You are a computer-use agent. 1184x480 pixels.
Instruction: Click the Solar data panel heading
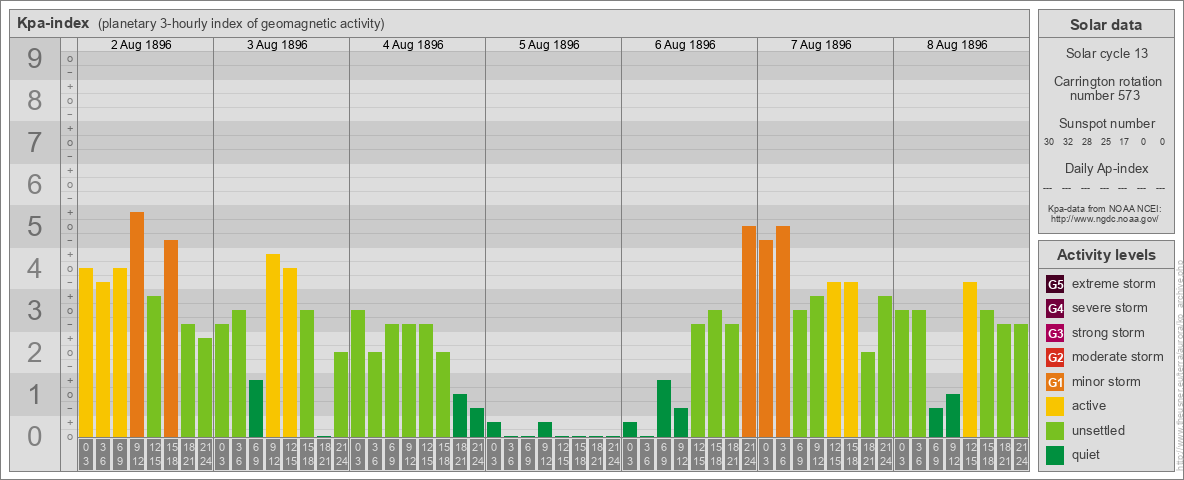click(x=1106, y=24)
